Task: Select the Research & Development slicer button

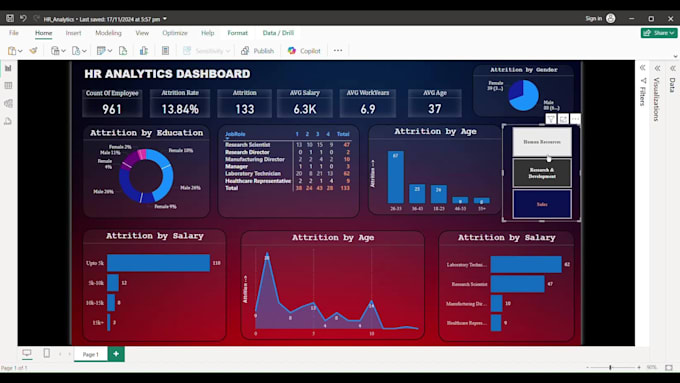Action: [542, 173]
